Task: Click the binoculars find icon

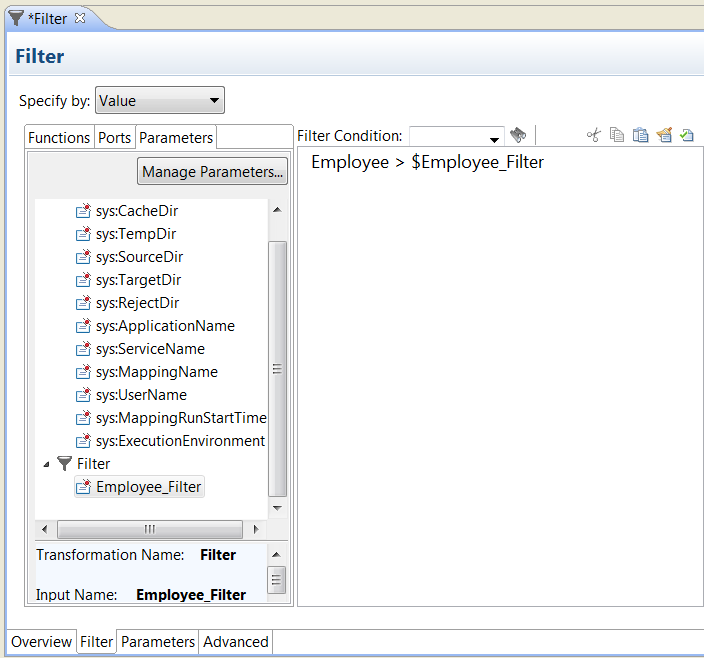Action: [x=517, y=135]
